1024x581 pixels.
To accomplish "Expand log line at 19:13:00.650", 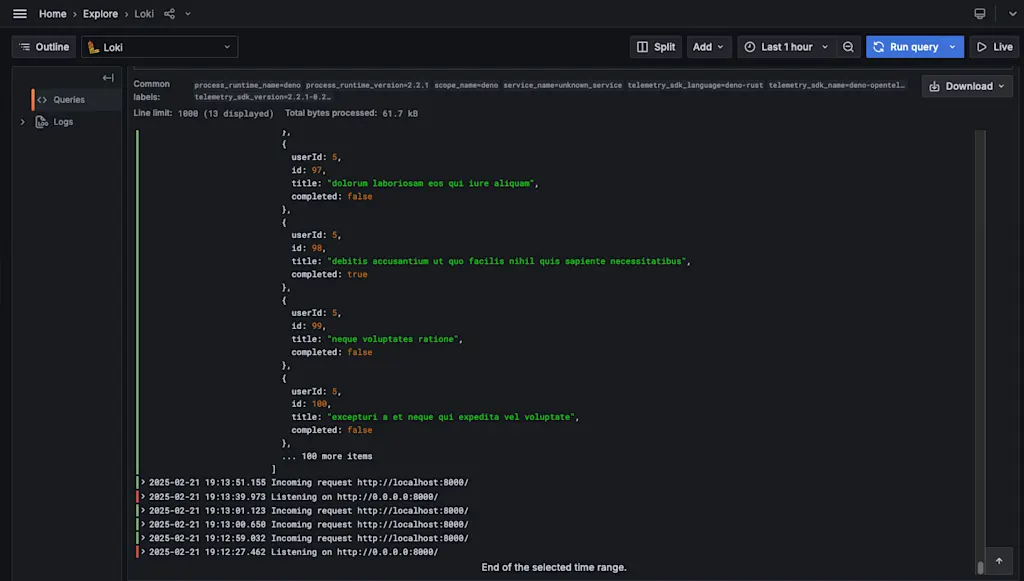I will coord(143,524).
